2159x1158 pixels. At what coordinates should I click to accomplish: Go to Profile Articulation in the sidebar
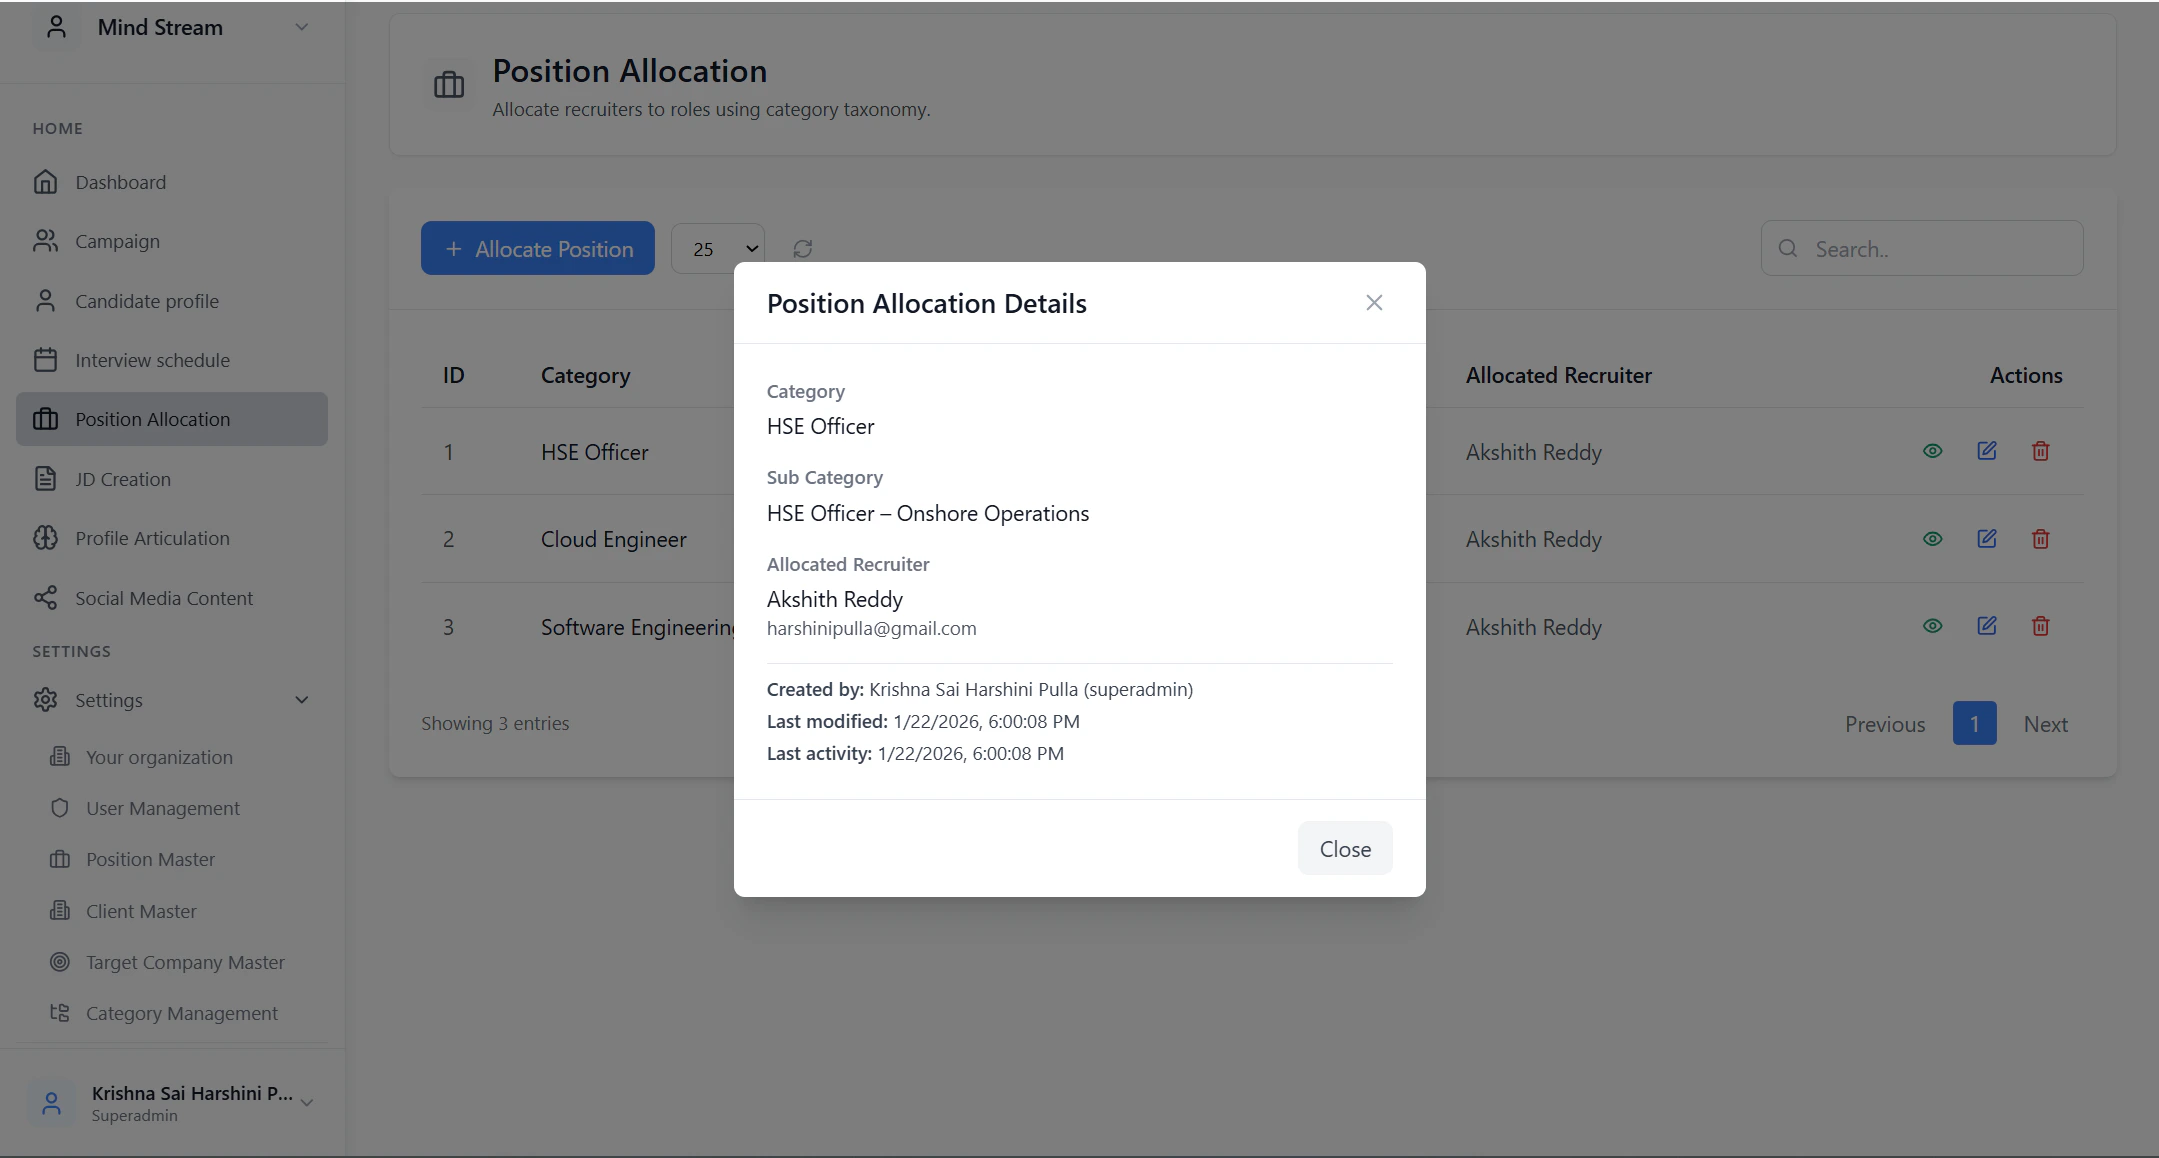click(x=152, y=538)
